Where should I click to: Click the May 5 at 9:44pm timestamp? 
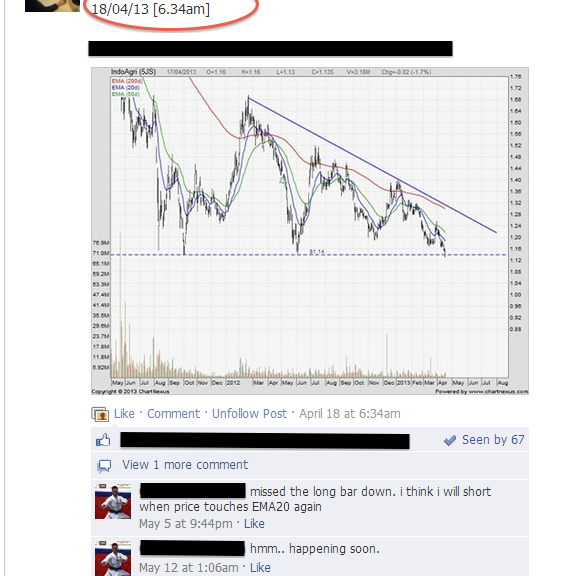pyautogui.click(x=186, y=523)
